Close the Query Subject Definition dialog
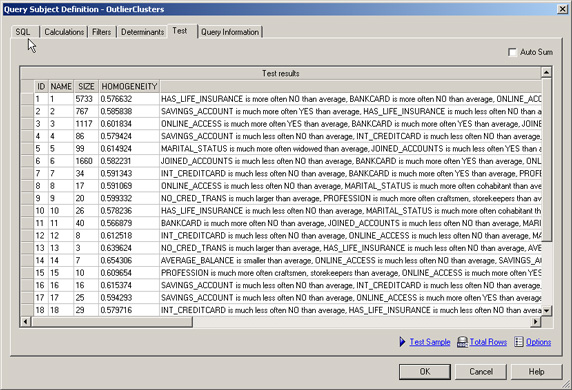The width and height of the screenshot is (572, 390). (563, 9)
